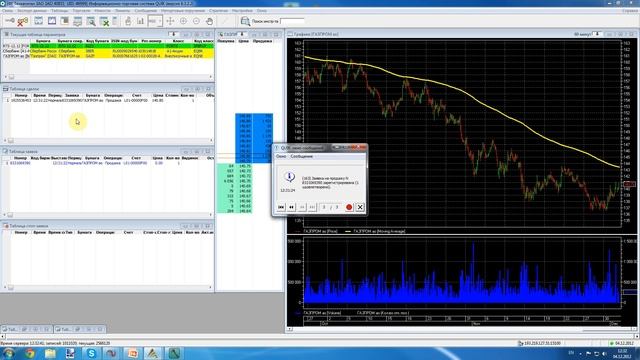The height and width of the screenshot is (360, 640).
Task: Open the Настройки menu
Action: click(242, 11)
